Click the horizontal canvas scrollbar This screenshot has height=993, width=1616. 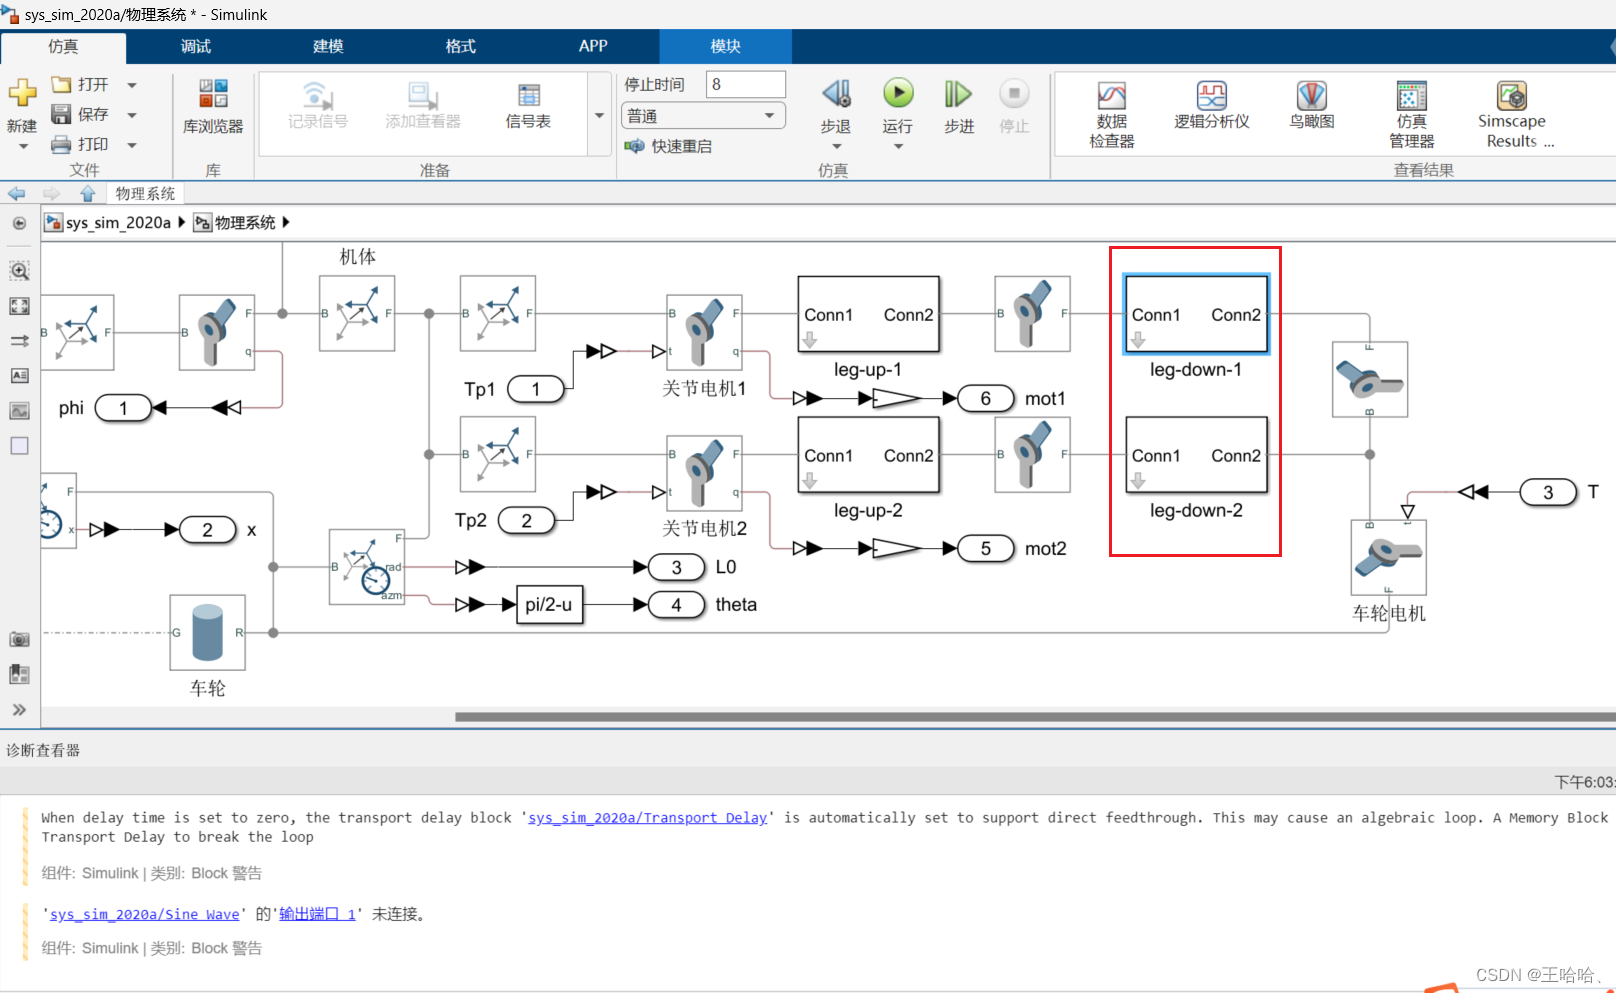pyautogui.click(x=1035, y=717)
